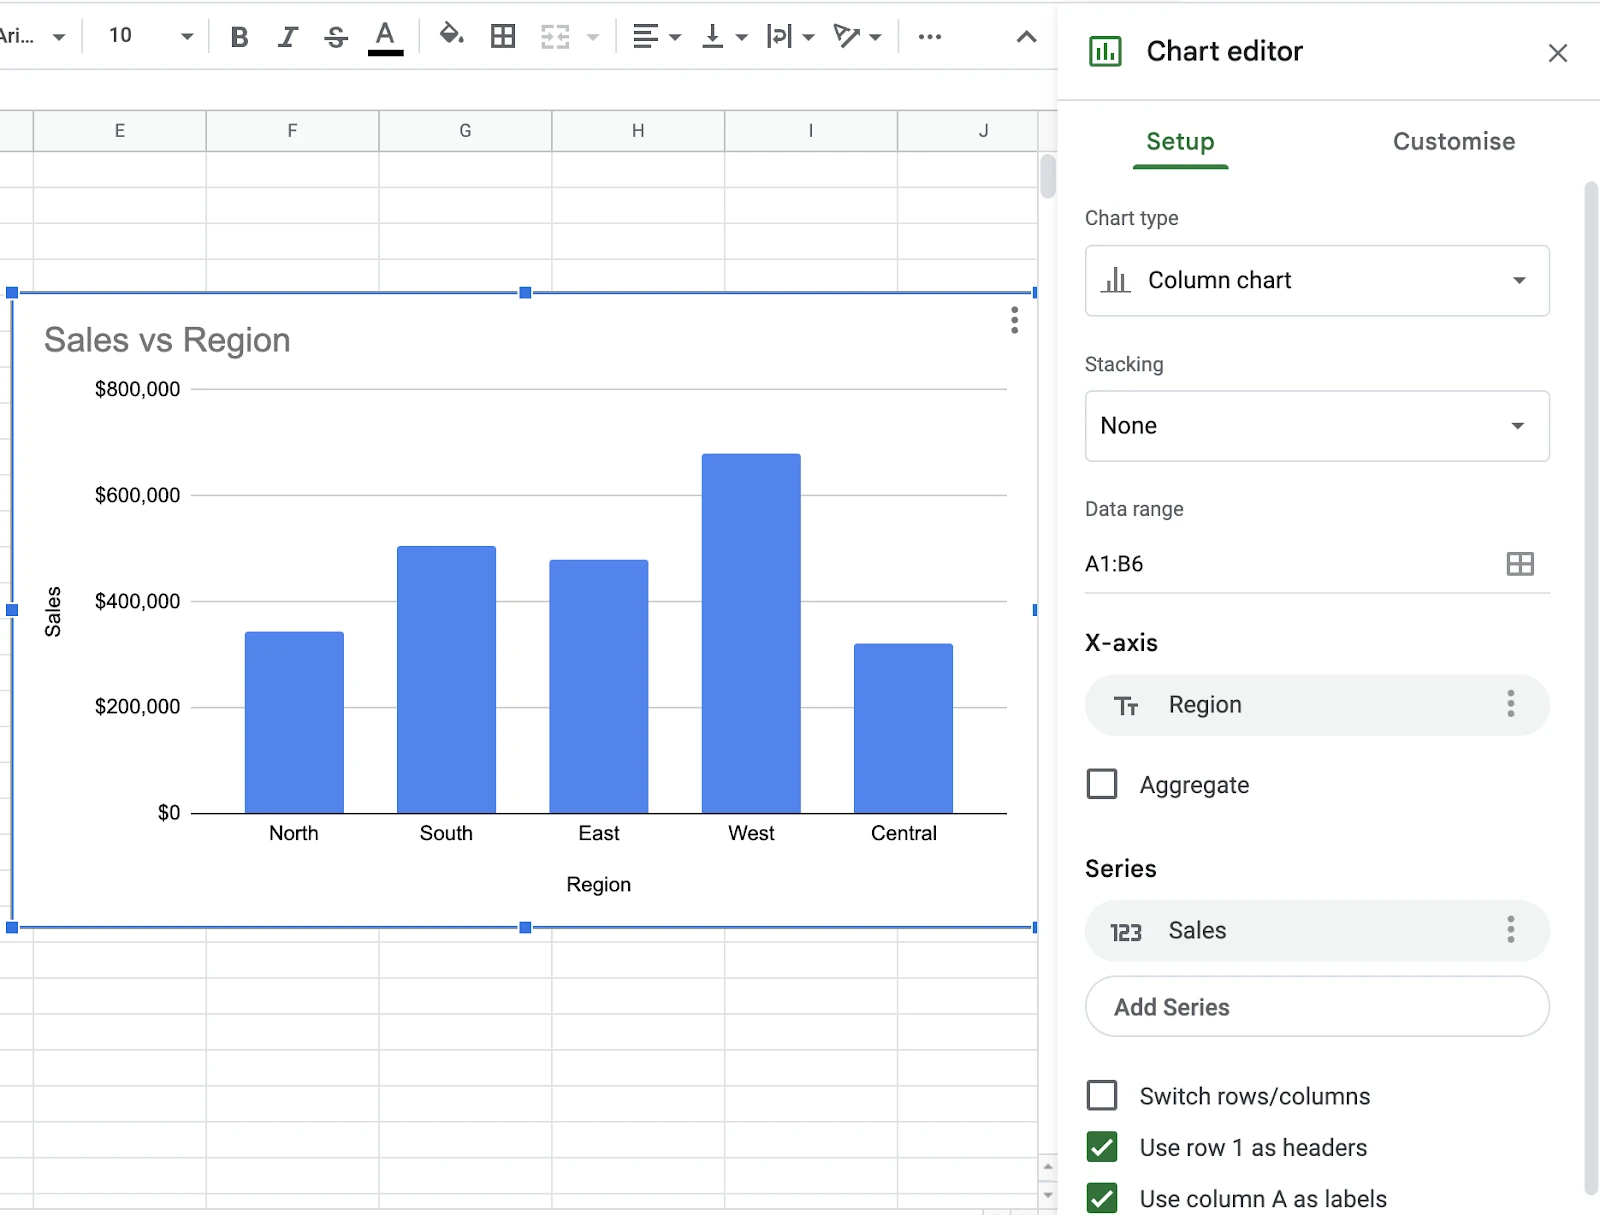Click the West axis label
This screenshot has height=1215, width=1600.
(x=751, y=833)
